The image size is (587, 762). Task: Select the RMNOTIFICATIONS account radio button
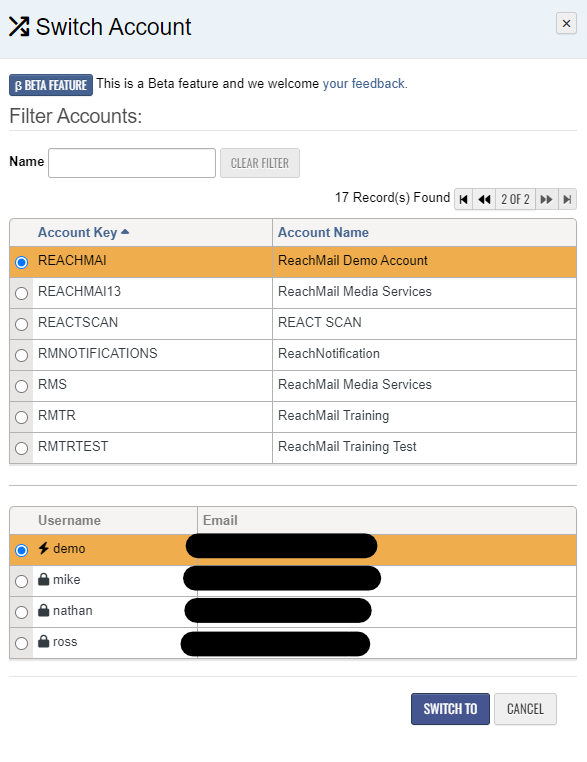[x=21, y=355]
